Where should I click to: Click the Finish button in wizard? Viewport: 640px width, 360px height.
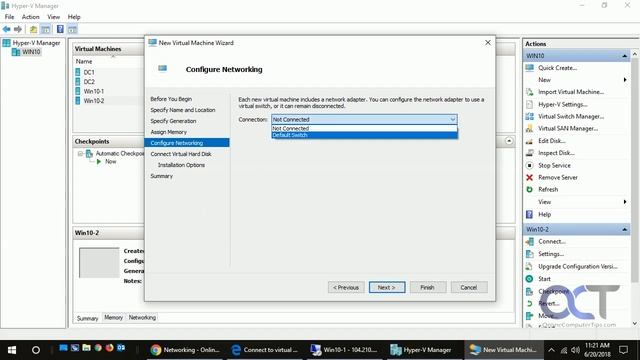(428, 287)
